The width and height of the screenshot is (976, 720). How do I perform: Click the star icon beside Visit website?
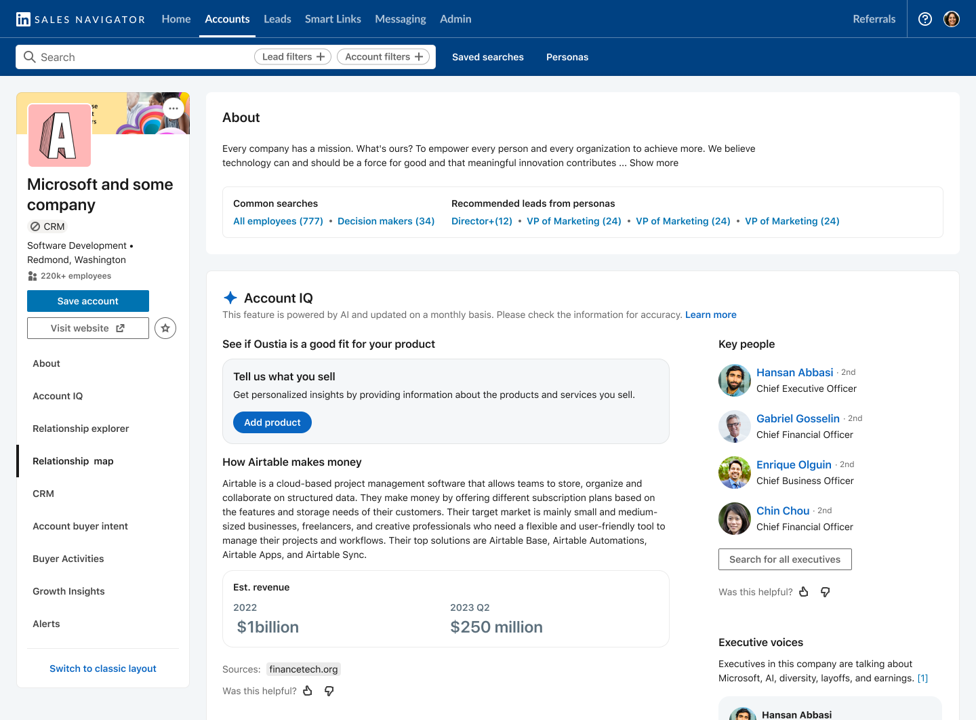point(165,328)
